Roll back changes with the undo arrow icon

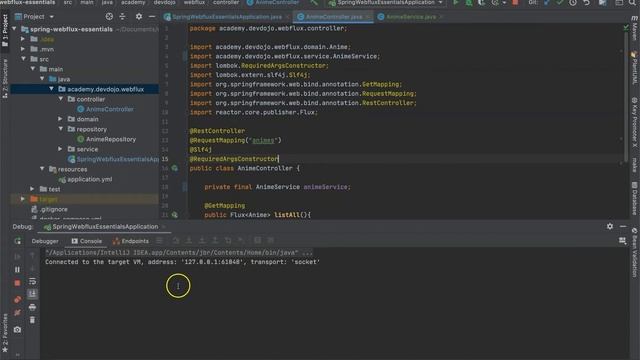pos(587,2)
